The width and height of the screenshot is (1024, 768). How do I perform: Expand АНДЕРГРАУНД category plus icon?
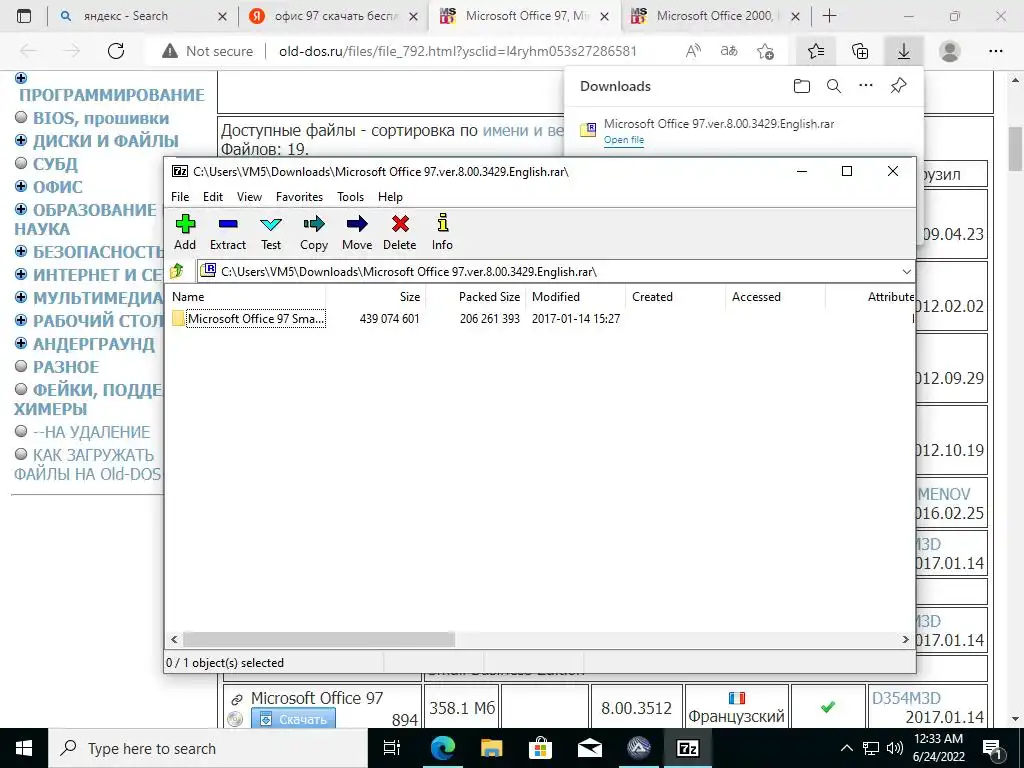pyautogui.click(x=21, y=344)
